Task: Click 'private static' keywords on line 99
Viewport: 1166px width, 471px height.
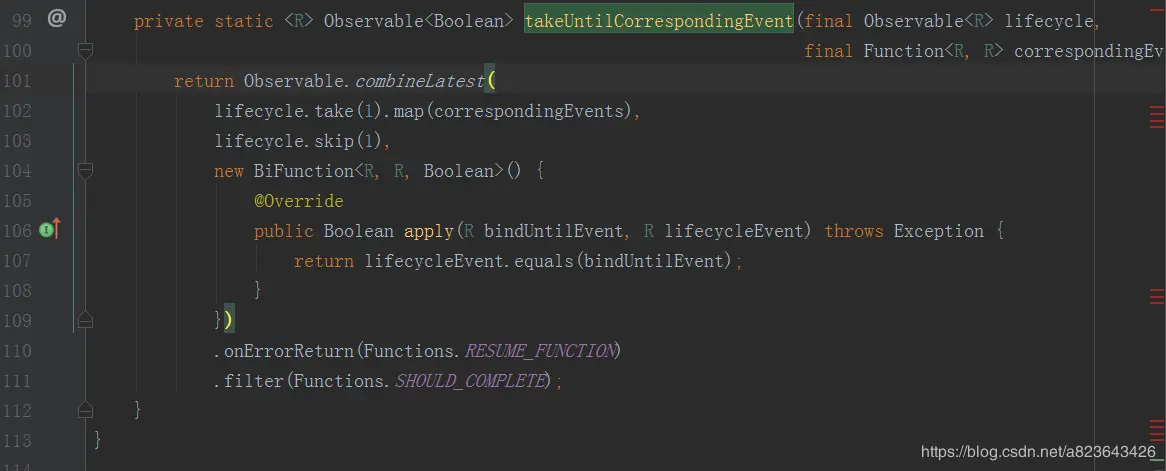Action: (x=204, y=22)
